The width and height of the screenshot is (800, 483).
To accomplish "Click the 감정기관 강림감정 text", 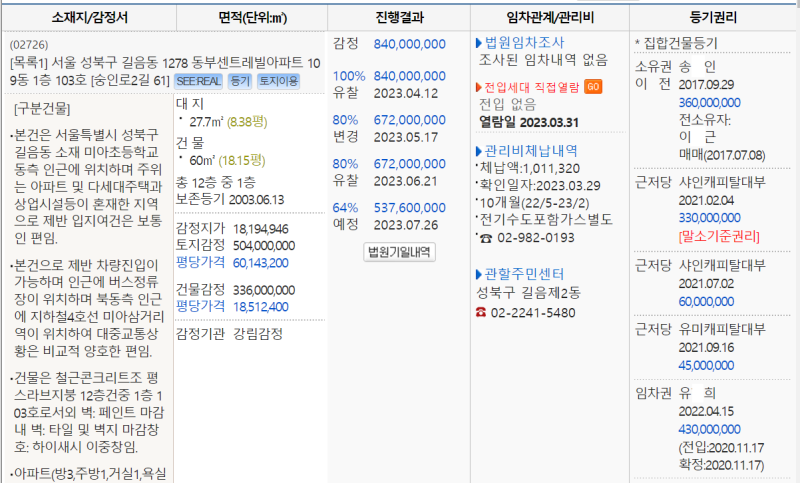I will [x=230, y=334].
